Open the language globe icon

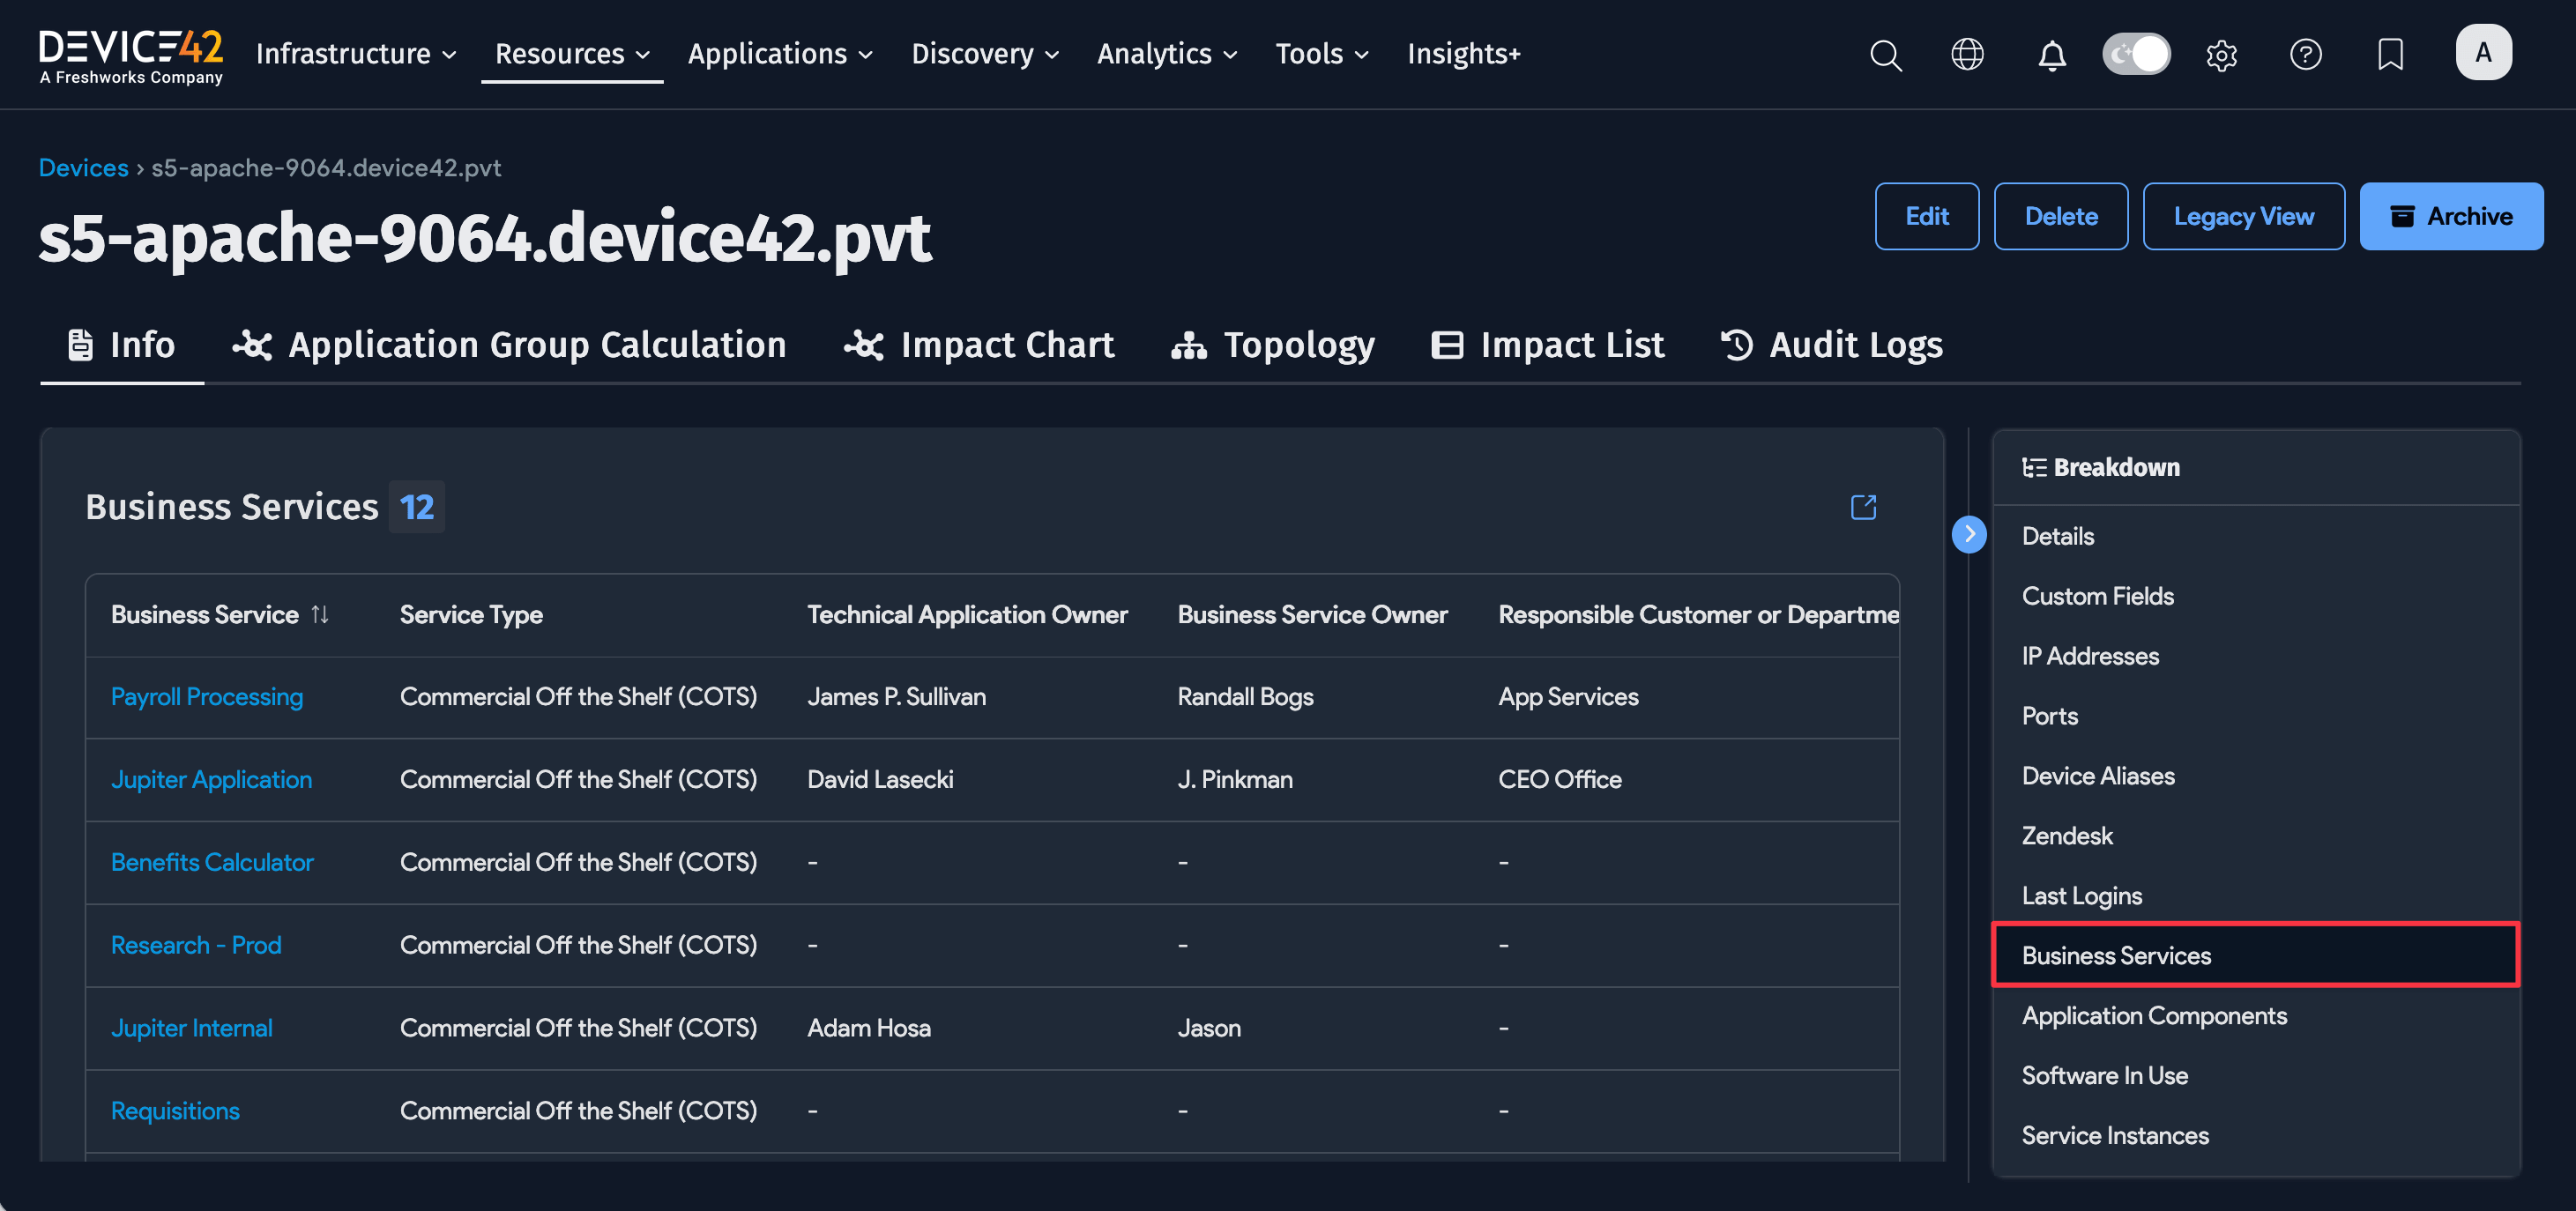click(x=1968, y=55)
